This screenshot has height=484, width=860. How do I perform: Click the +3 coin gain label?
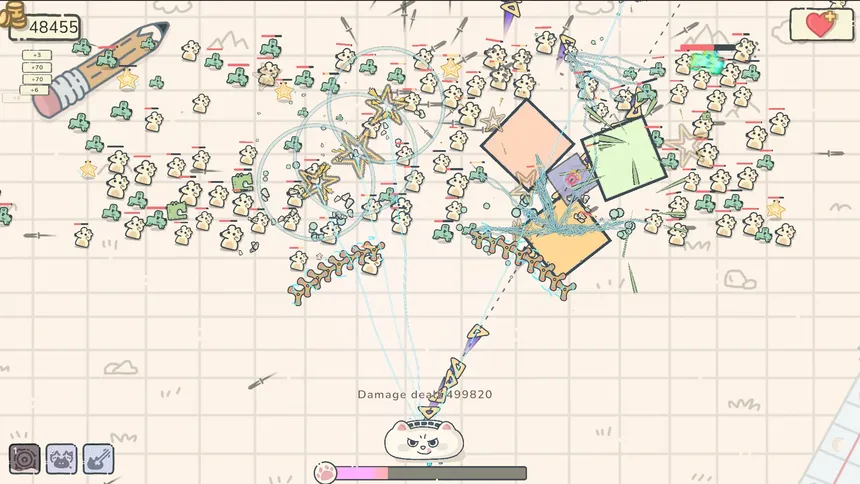point(37,55)
